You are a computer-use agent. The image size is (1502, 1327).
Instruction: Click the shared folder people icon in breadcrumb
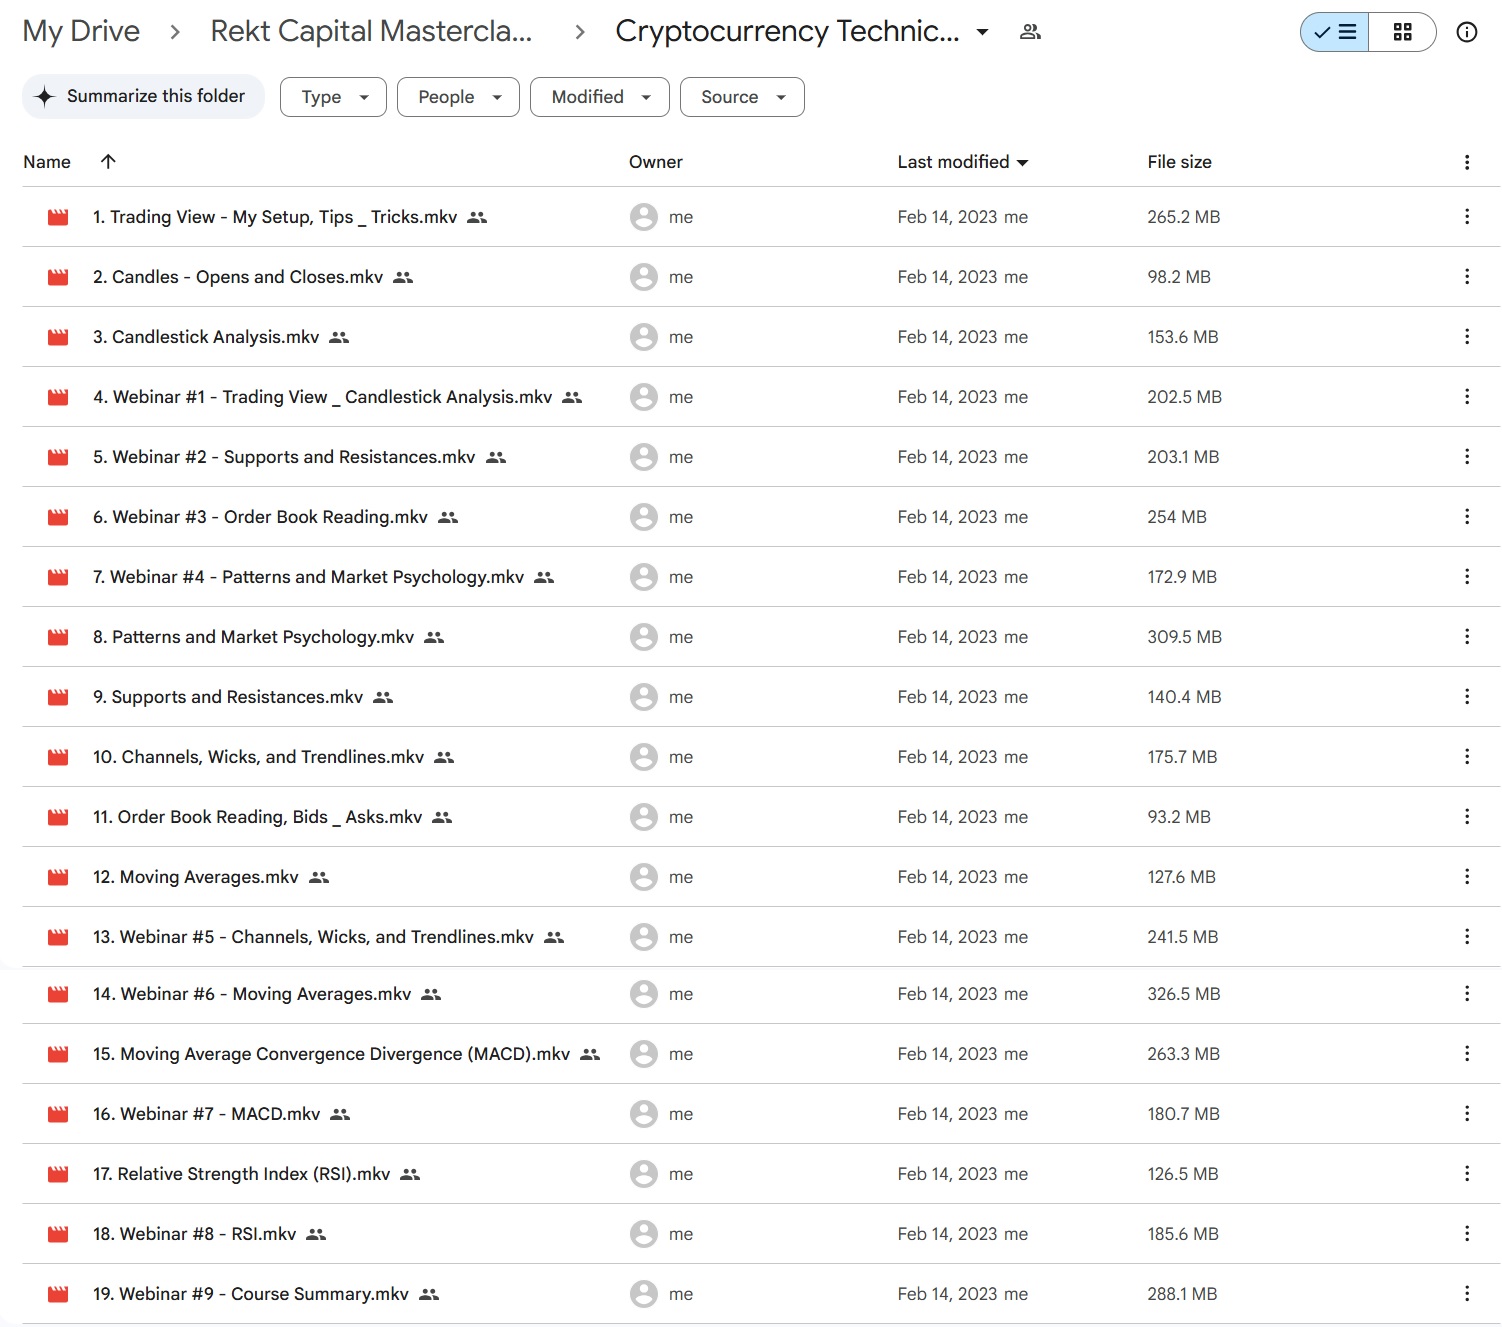1030,32
